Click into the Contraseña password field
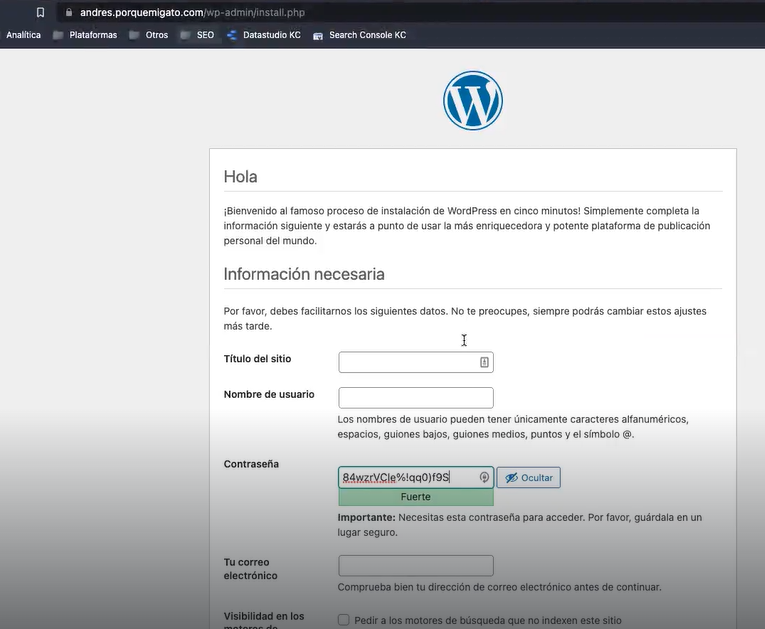This screenshot has width=765, height=629. [416, 477]
